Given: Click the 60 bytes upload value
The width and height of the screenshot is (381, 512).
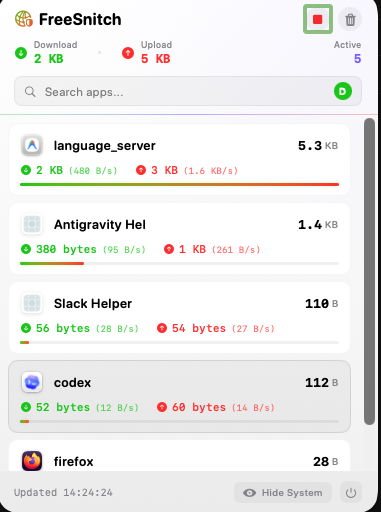Looking at the screenshot, I should 199,407.
